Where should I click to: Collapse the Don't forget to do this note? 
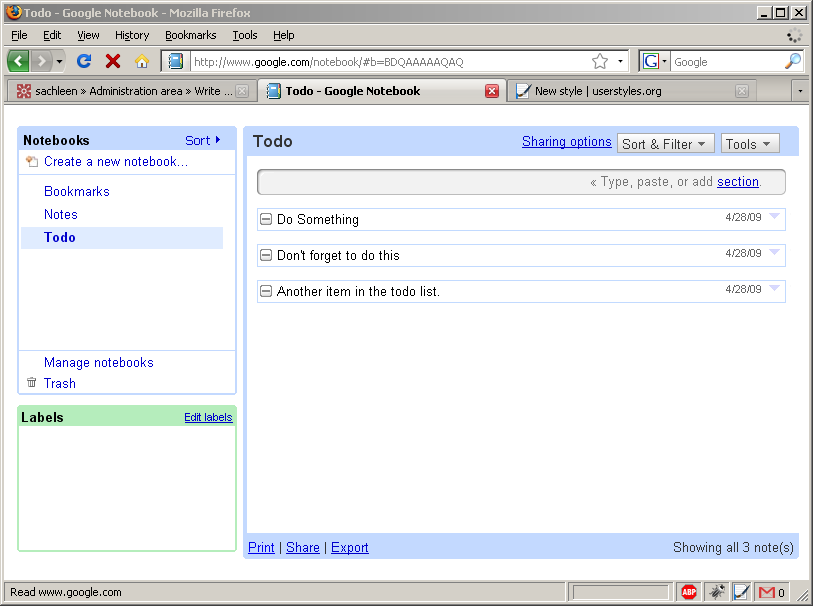265,255
